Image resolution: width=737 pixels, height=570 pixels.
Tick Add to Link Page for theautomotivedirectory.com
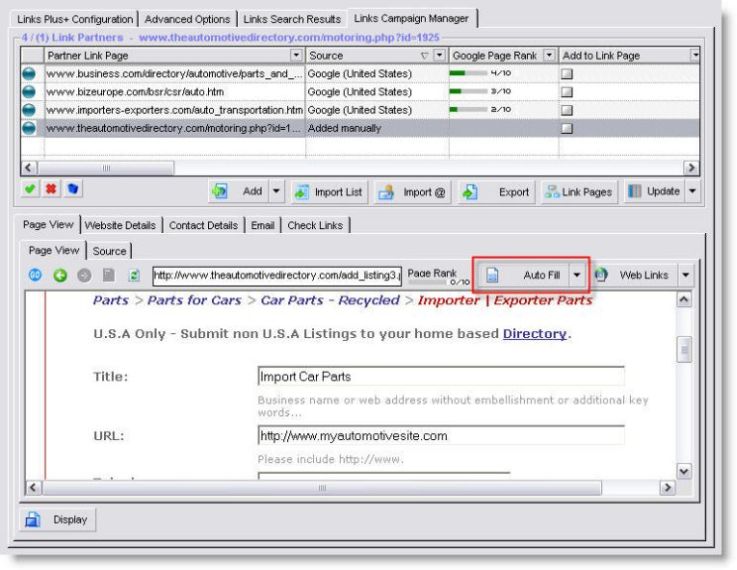[x=567, y=128]
